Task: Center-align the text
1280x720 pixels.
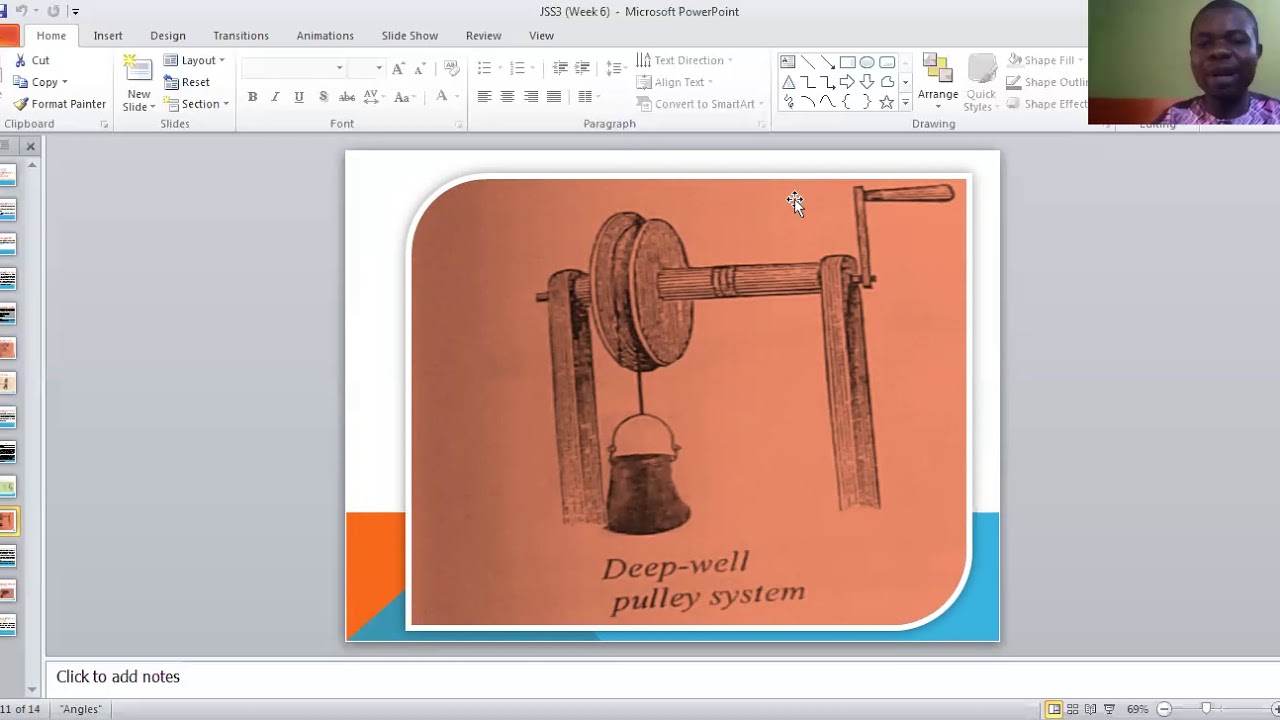Action: (x=507, y=97)
